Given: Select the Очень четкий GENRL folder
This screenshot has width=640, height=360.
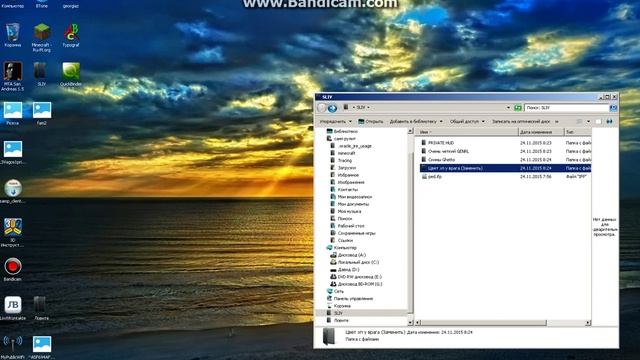Looking at the screenshot, I should (448, 151).
